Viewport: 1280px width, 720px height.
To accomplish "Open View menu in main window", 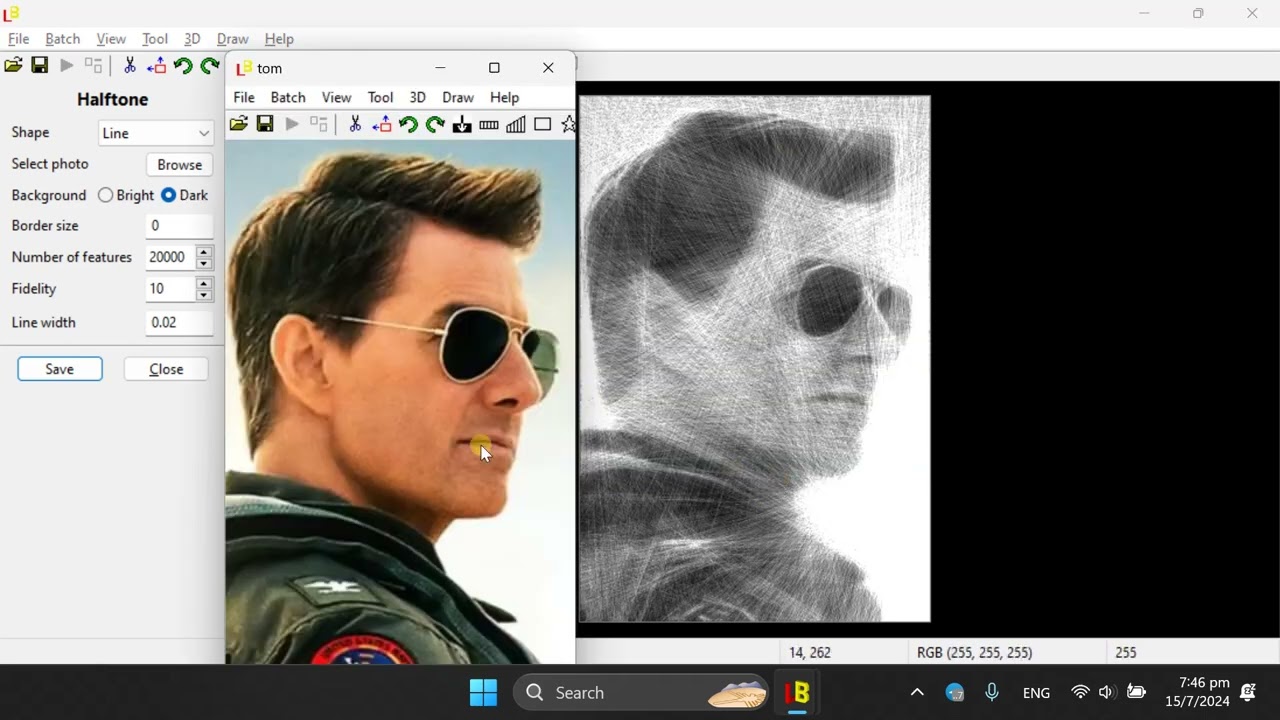I will coord(111,39).
